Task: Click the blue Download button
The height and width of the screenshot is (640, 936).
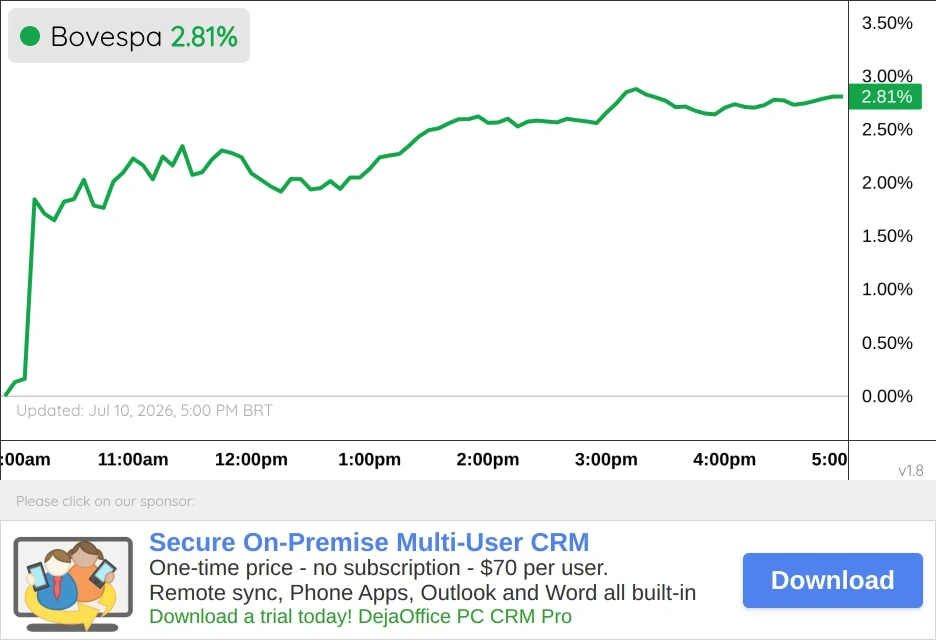Action: [833, 580]
